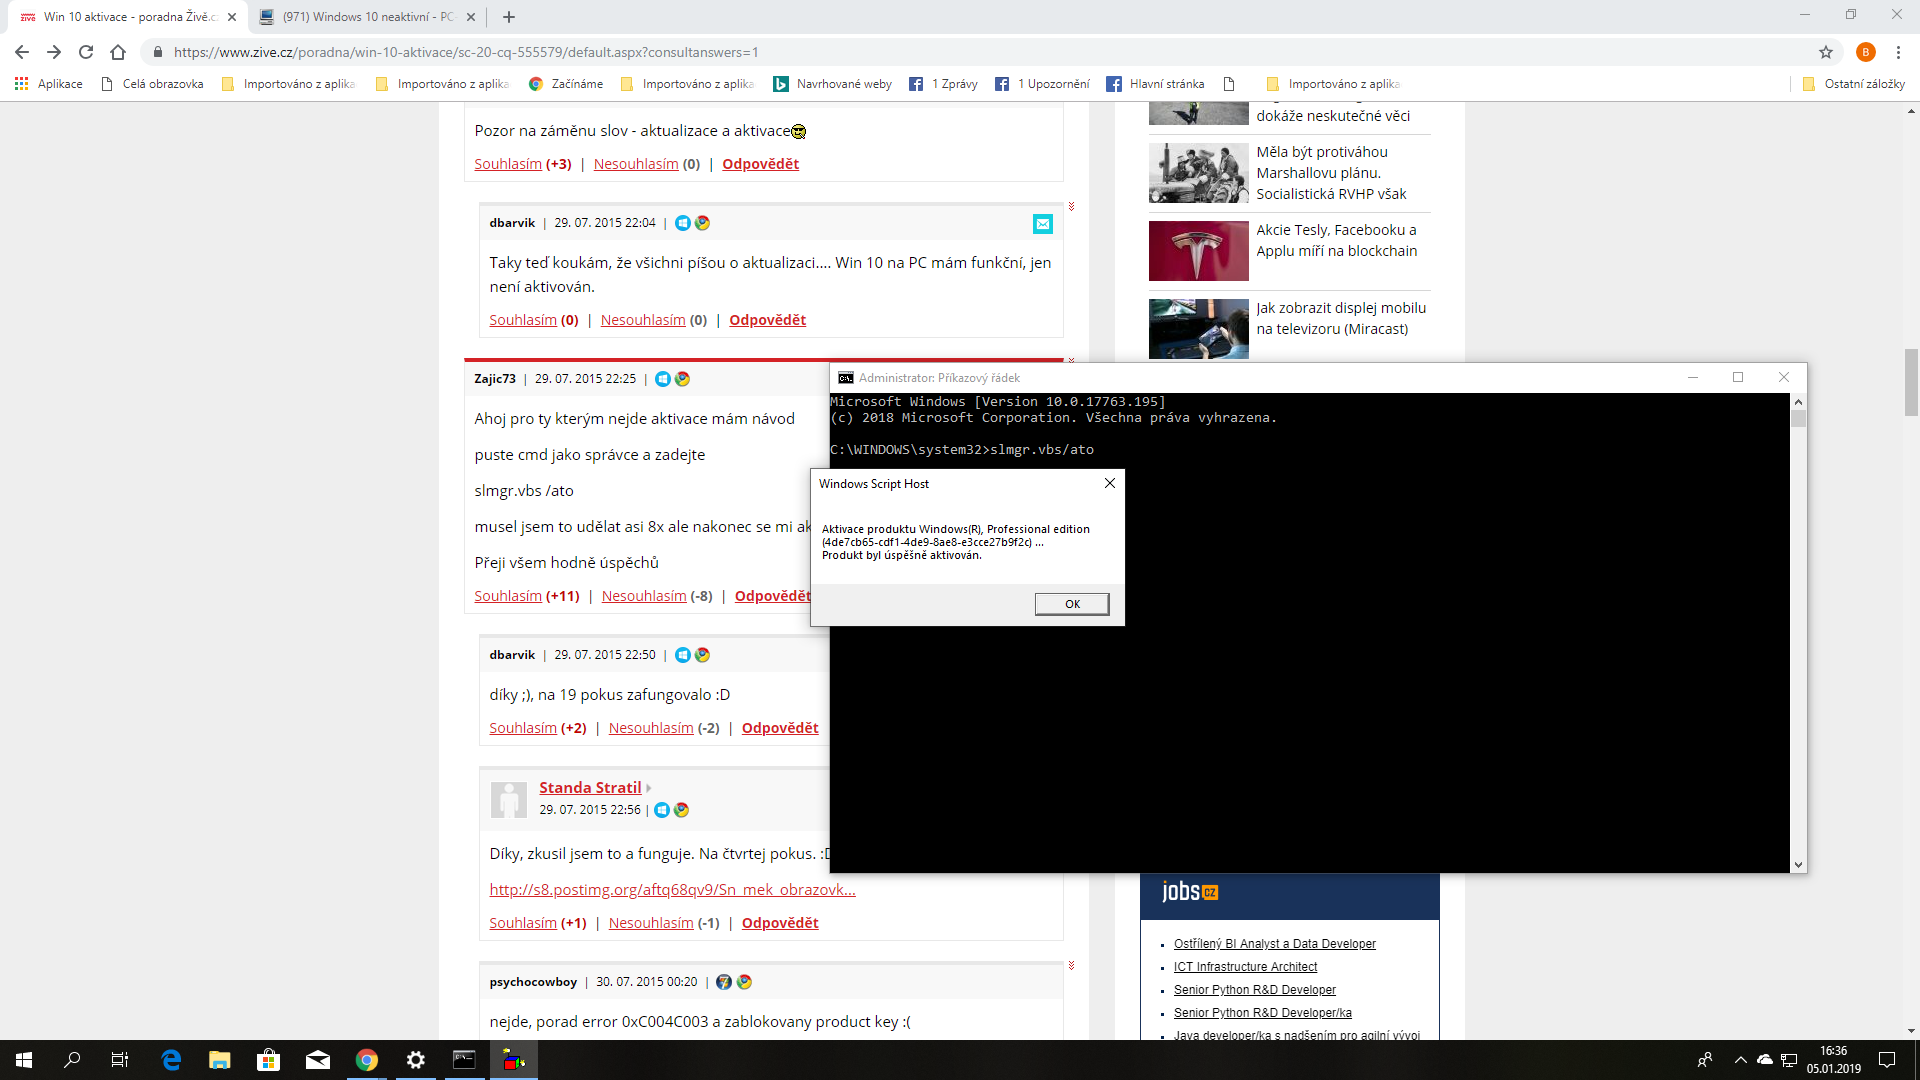The image size is (1920, 1080).
Task: Open Microsoft Store from taskbar
Action: tap(268, 1060)
